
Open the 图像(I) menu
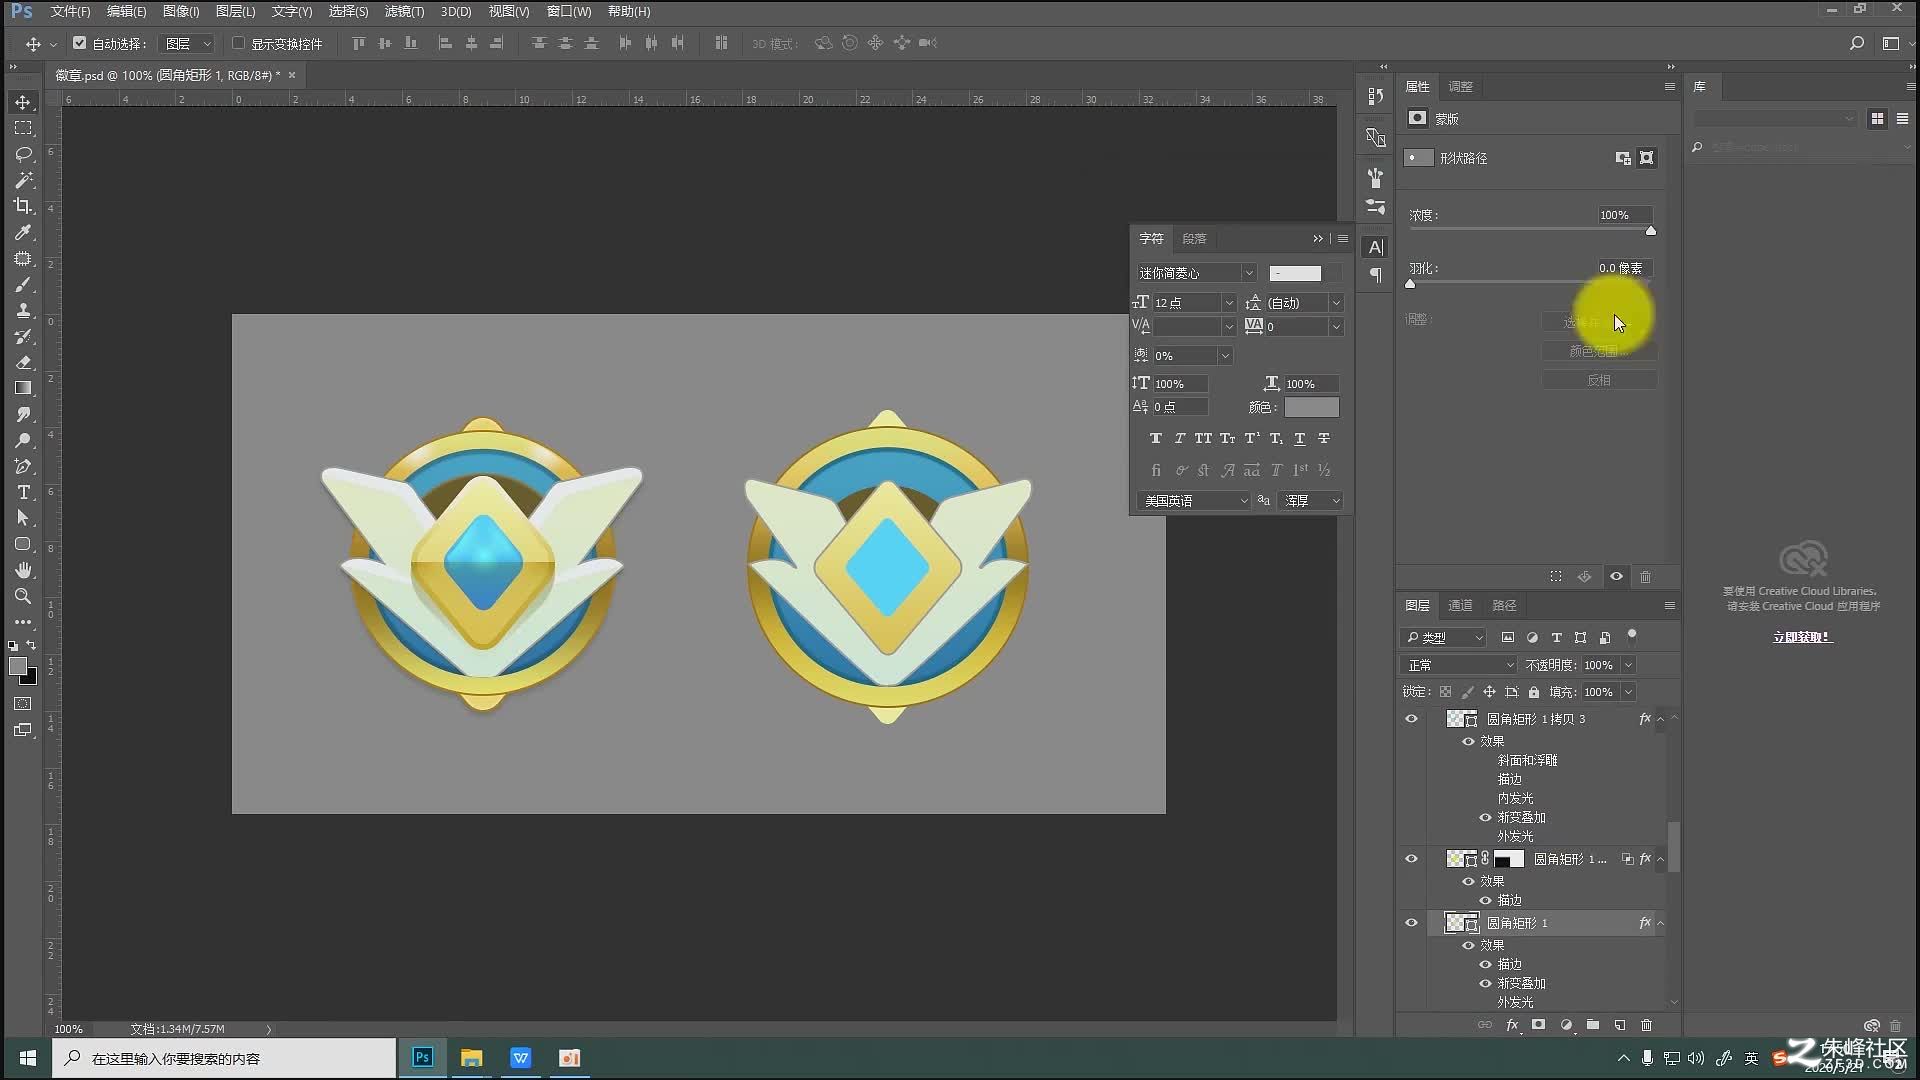[181, 11]
